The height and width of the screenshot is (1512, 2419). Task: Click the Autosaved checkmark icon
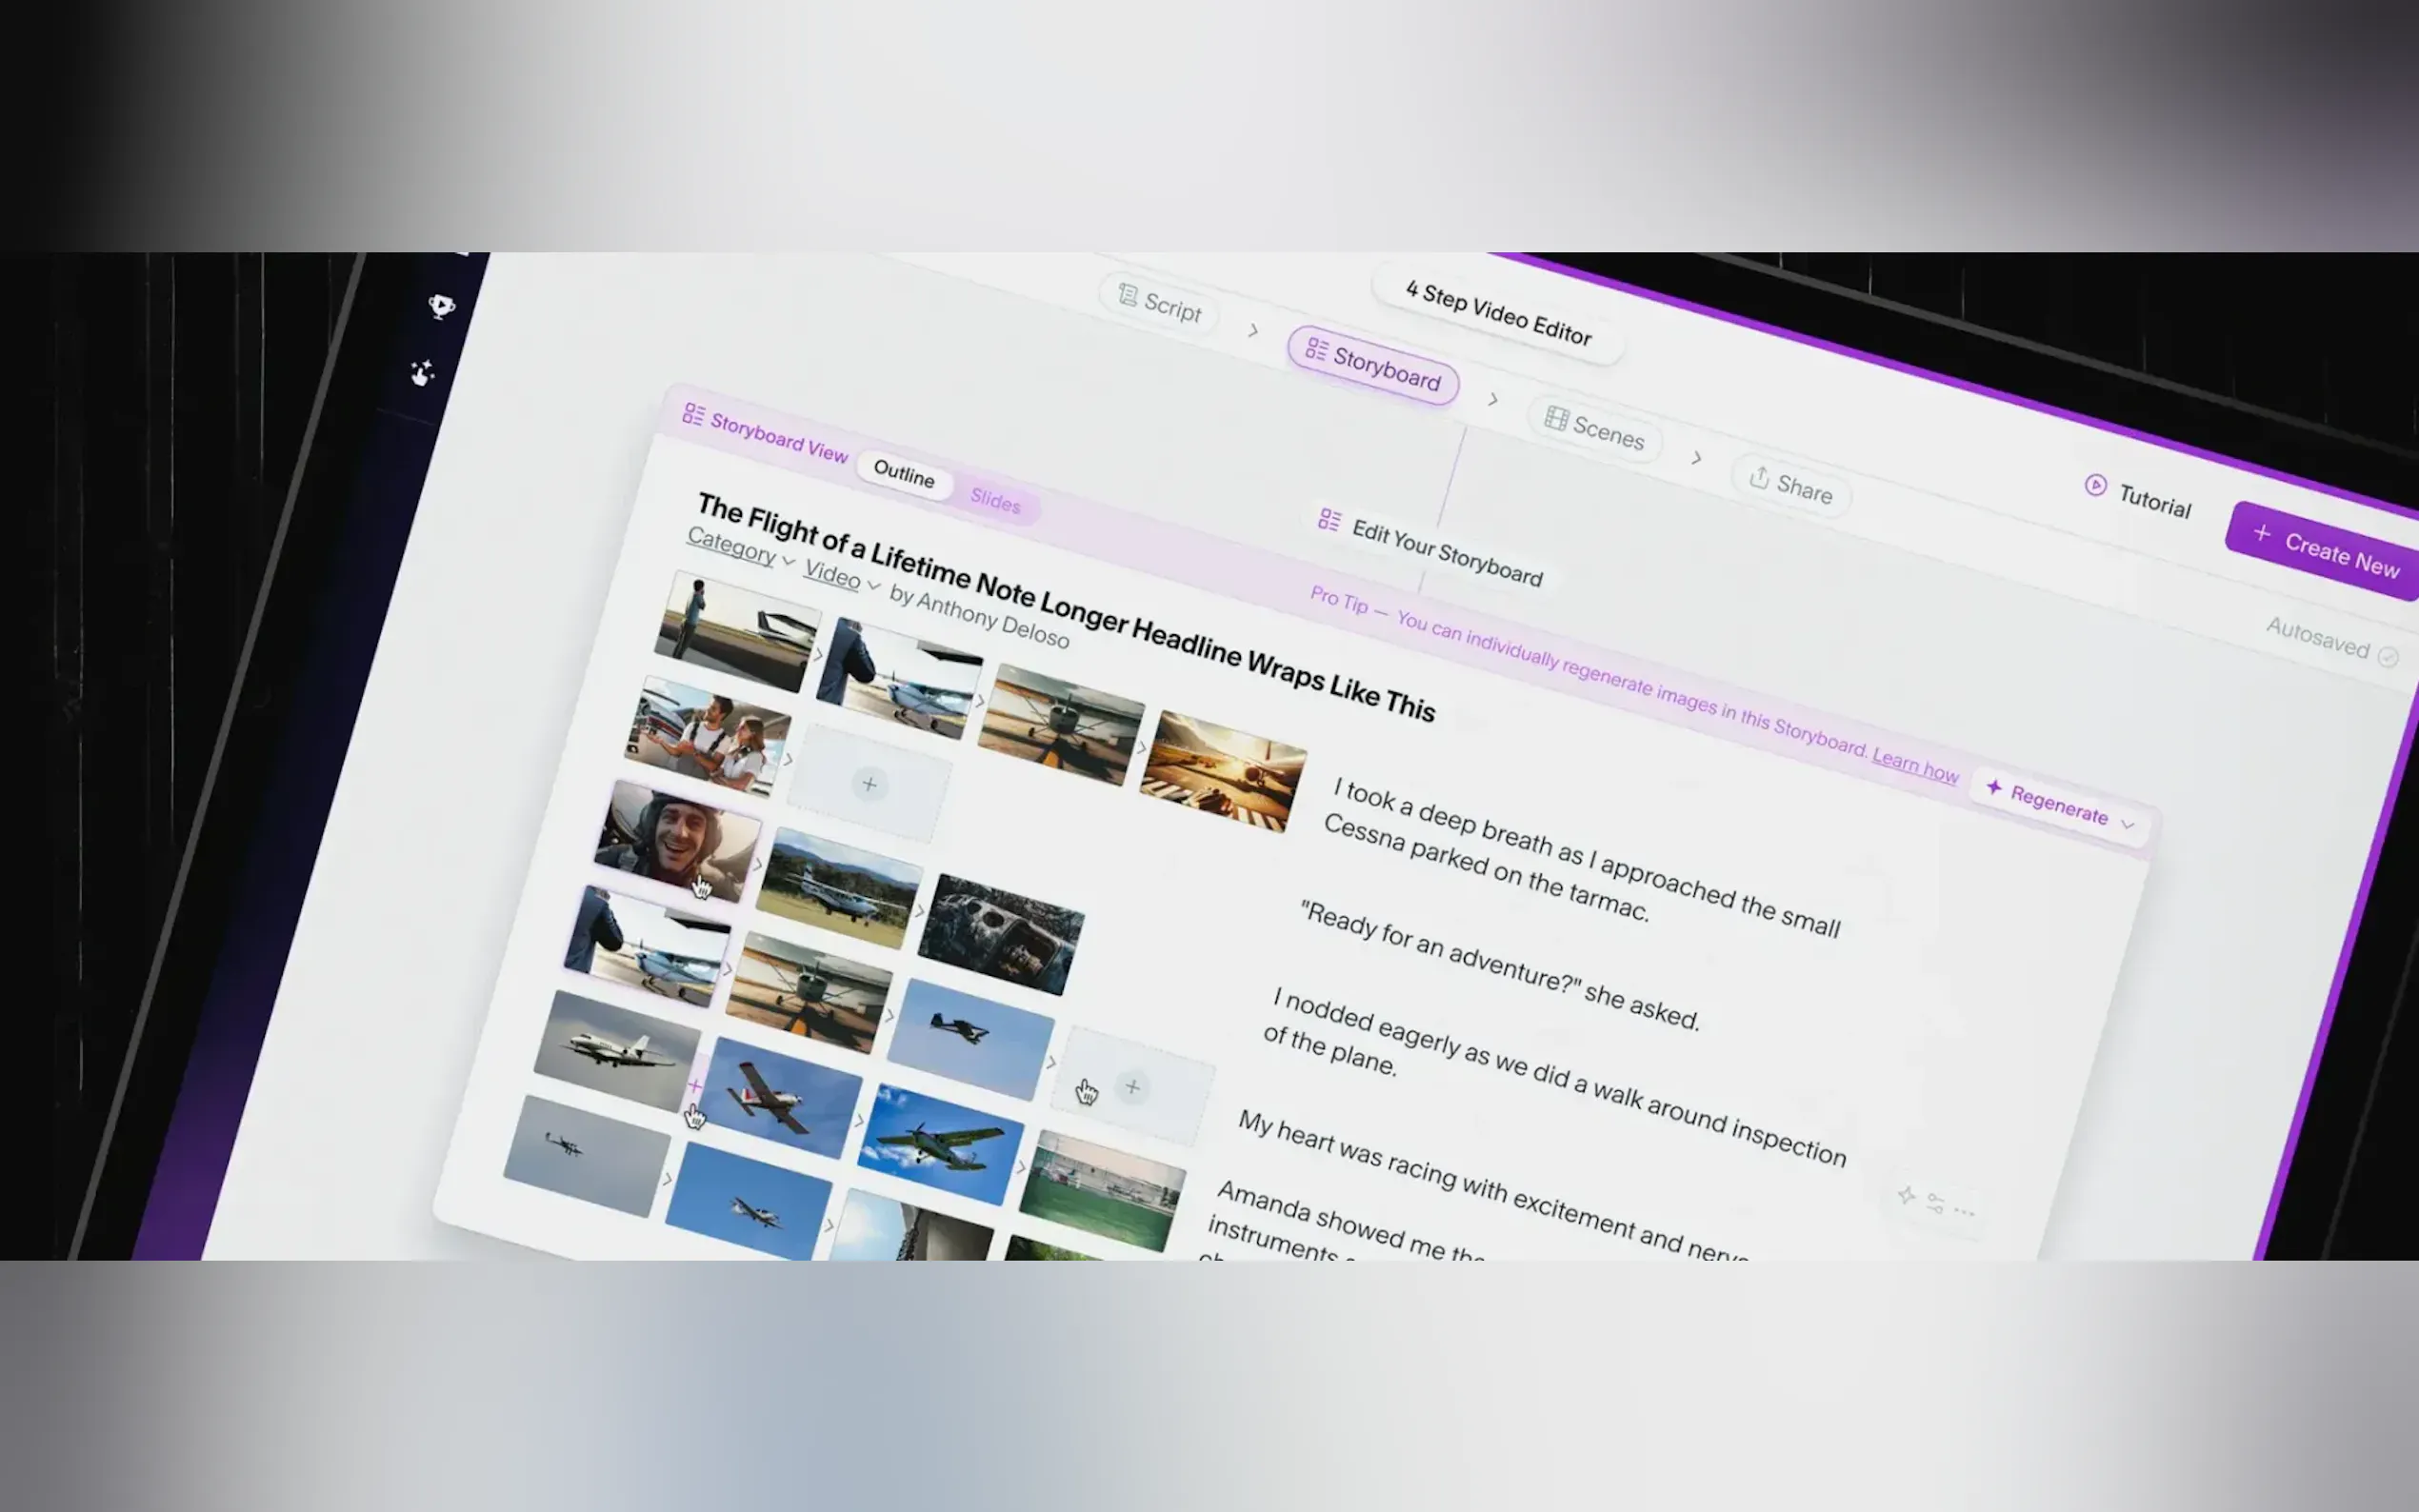[x=2388, y=656]
